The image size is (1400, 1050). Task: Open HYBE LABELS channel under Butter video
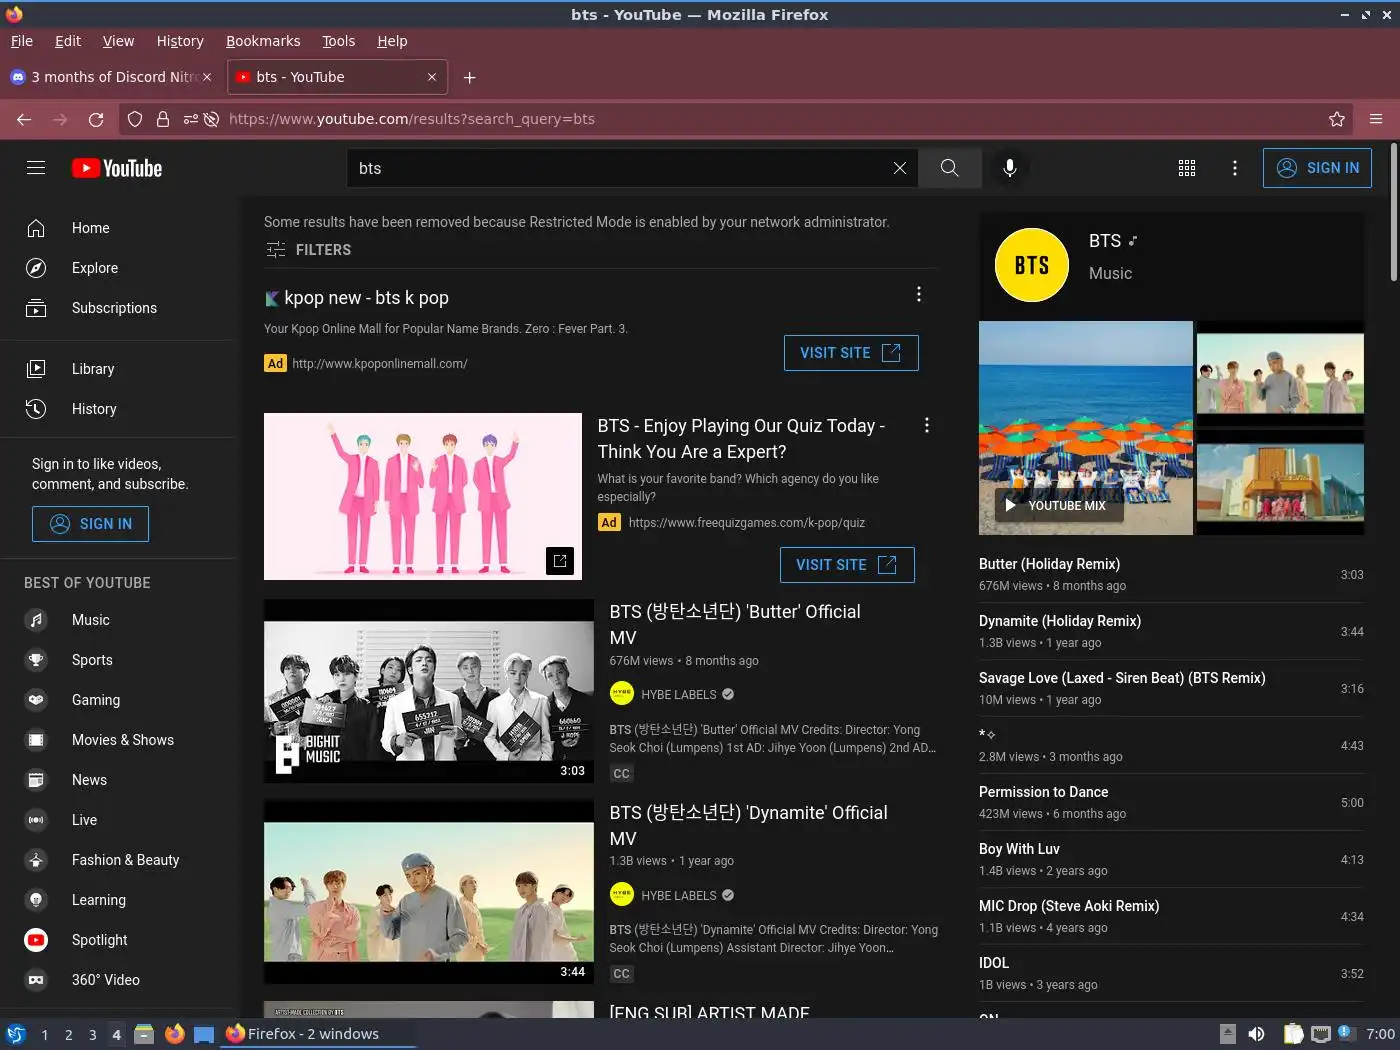coord(679,695)
